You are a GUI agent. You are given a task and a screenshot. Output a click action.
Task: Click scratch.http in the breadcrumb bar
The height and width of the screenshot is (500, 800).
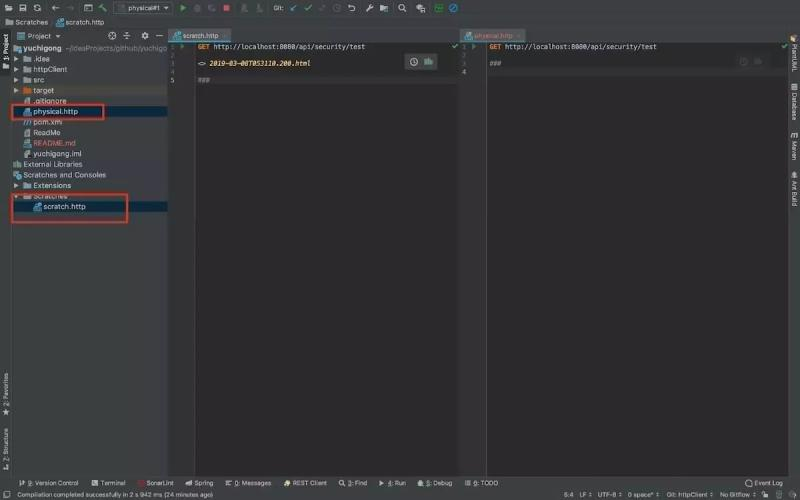click(x=80, y=22)
